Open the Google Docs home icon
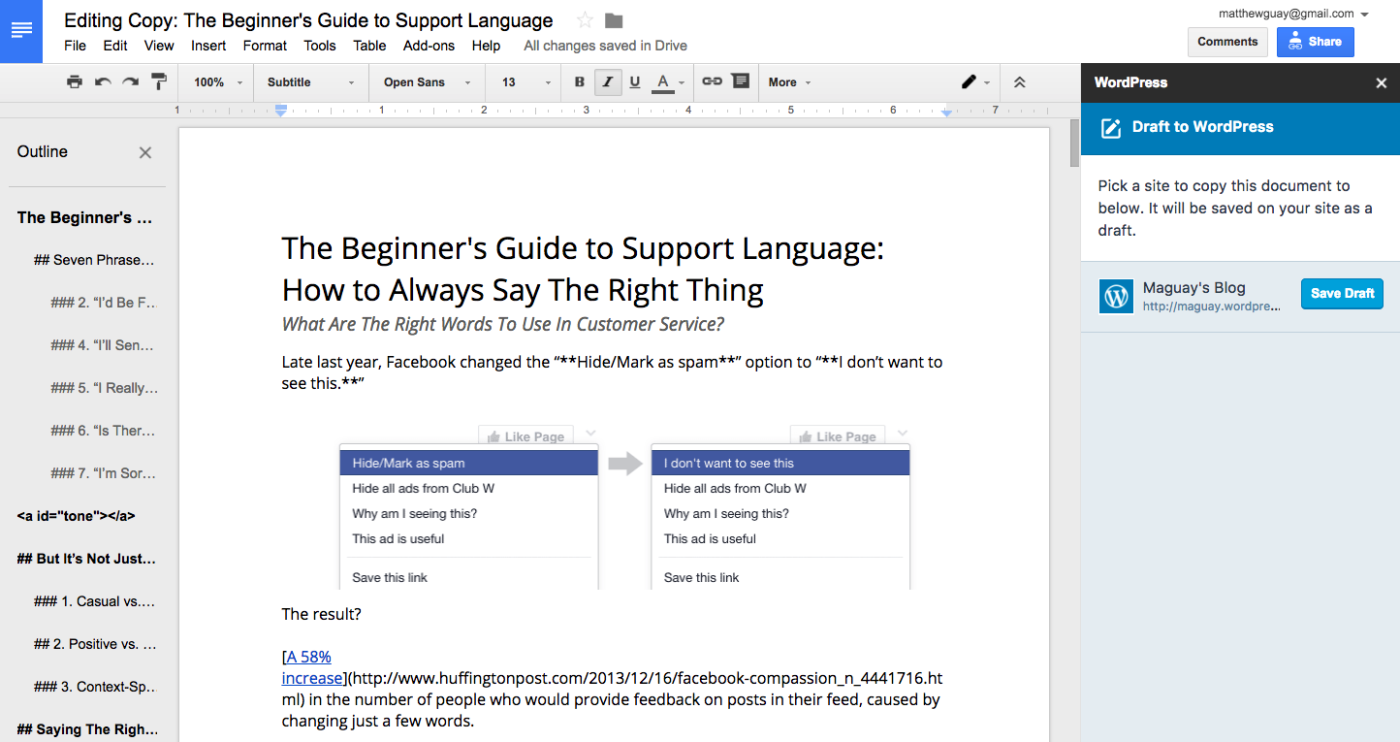Screen dimensions: 1400x742 tap(21, 31)
